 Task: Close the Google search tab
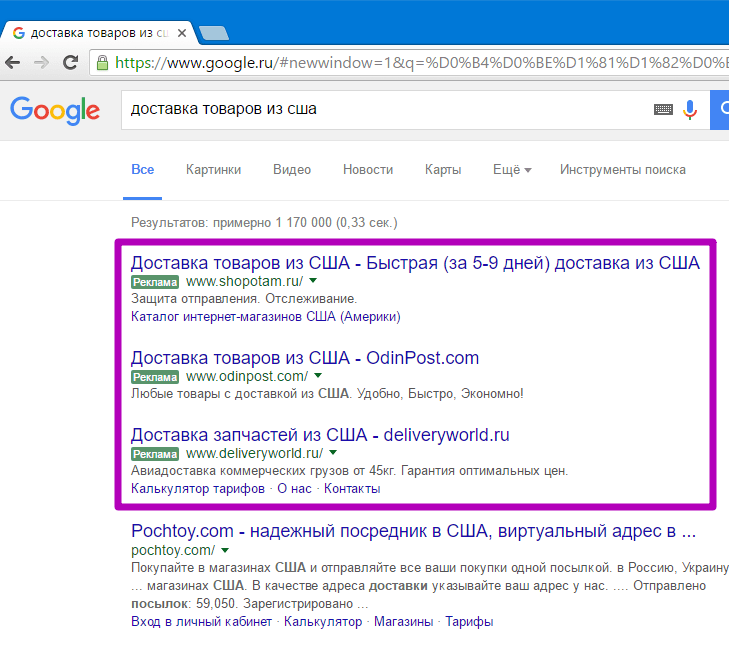pos(182,33)
